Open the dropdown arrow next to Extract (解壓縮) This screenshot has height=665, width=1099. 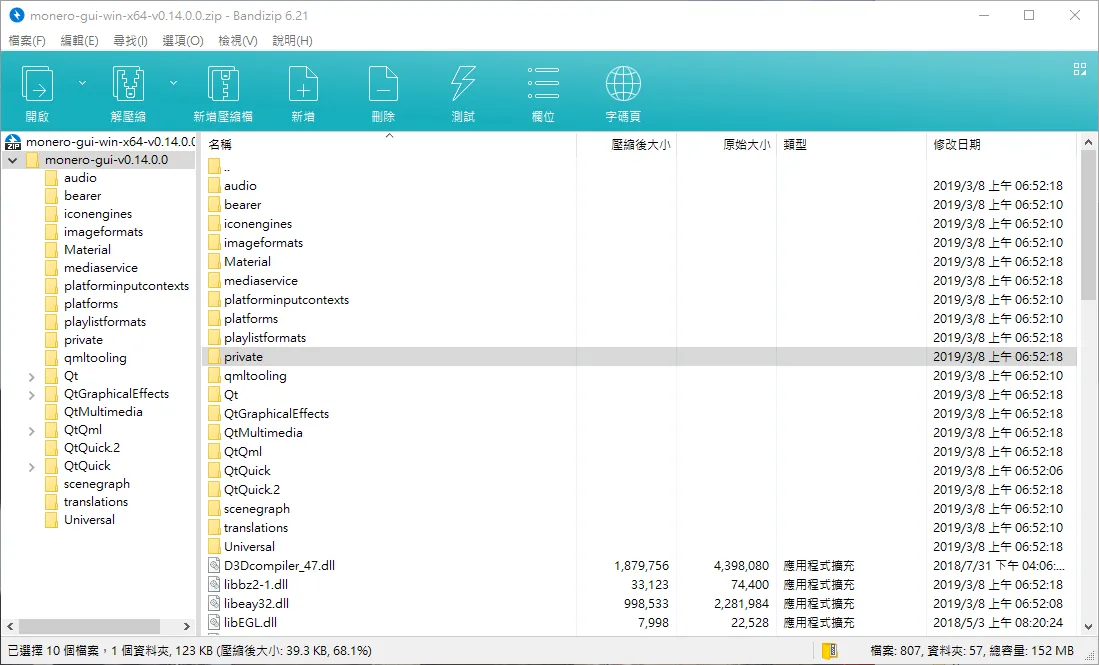point(173,83)
